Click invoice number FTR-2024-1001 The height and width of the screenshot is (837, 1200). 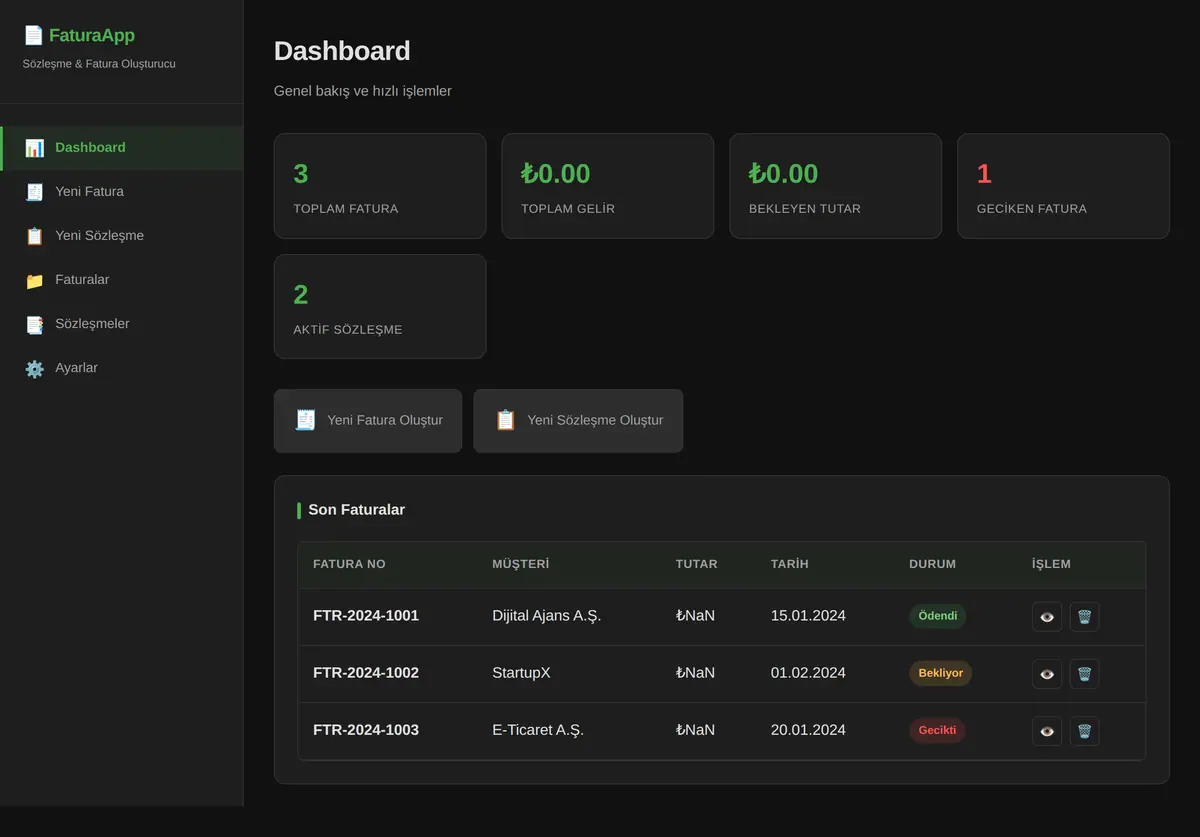pos(366,616)
